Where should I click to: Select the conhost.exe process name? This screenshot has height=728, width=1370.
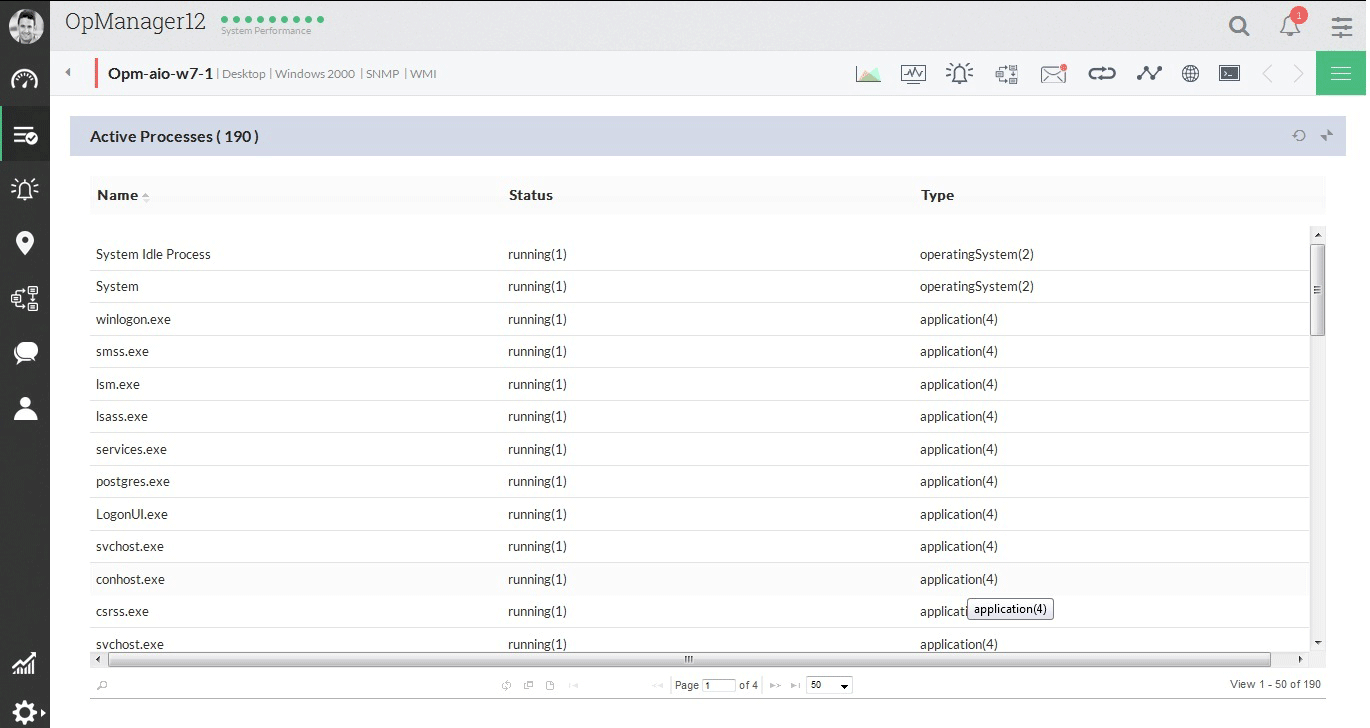(130, 579)
